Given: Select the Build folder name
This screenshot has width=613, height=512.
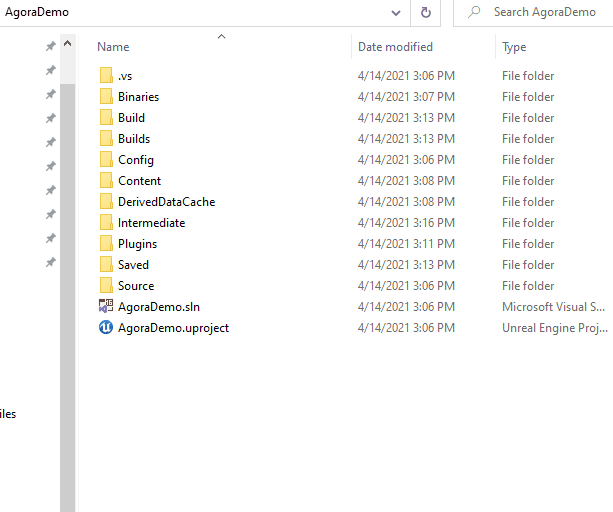Looking at the screenshot, I should (x=131, y=118).
